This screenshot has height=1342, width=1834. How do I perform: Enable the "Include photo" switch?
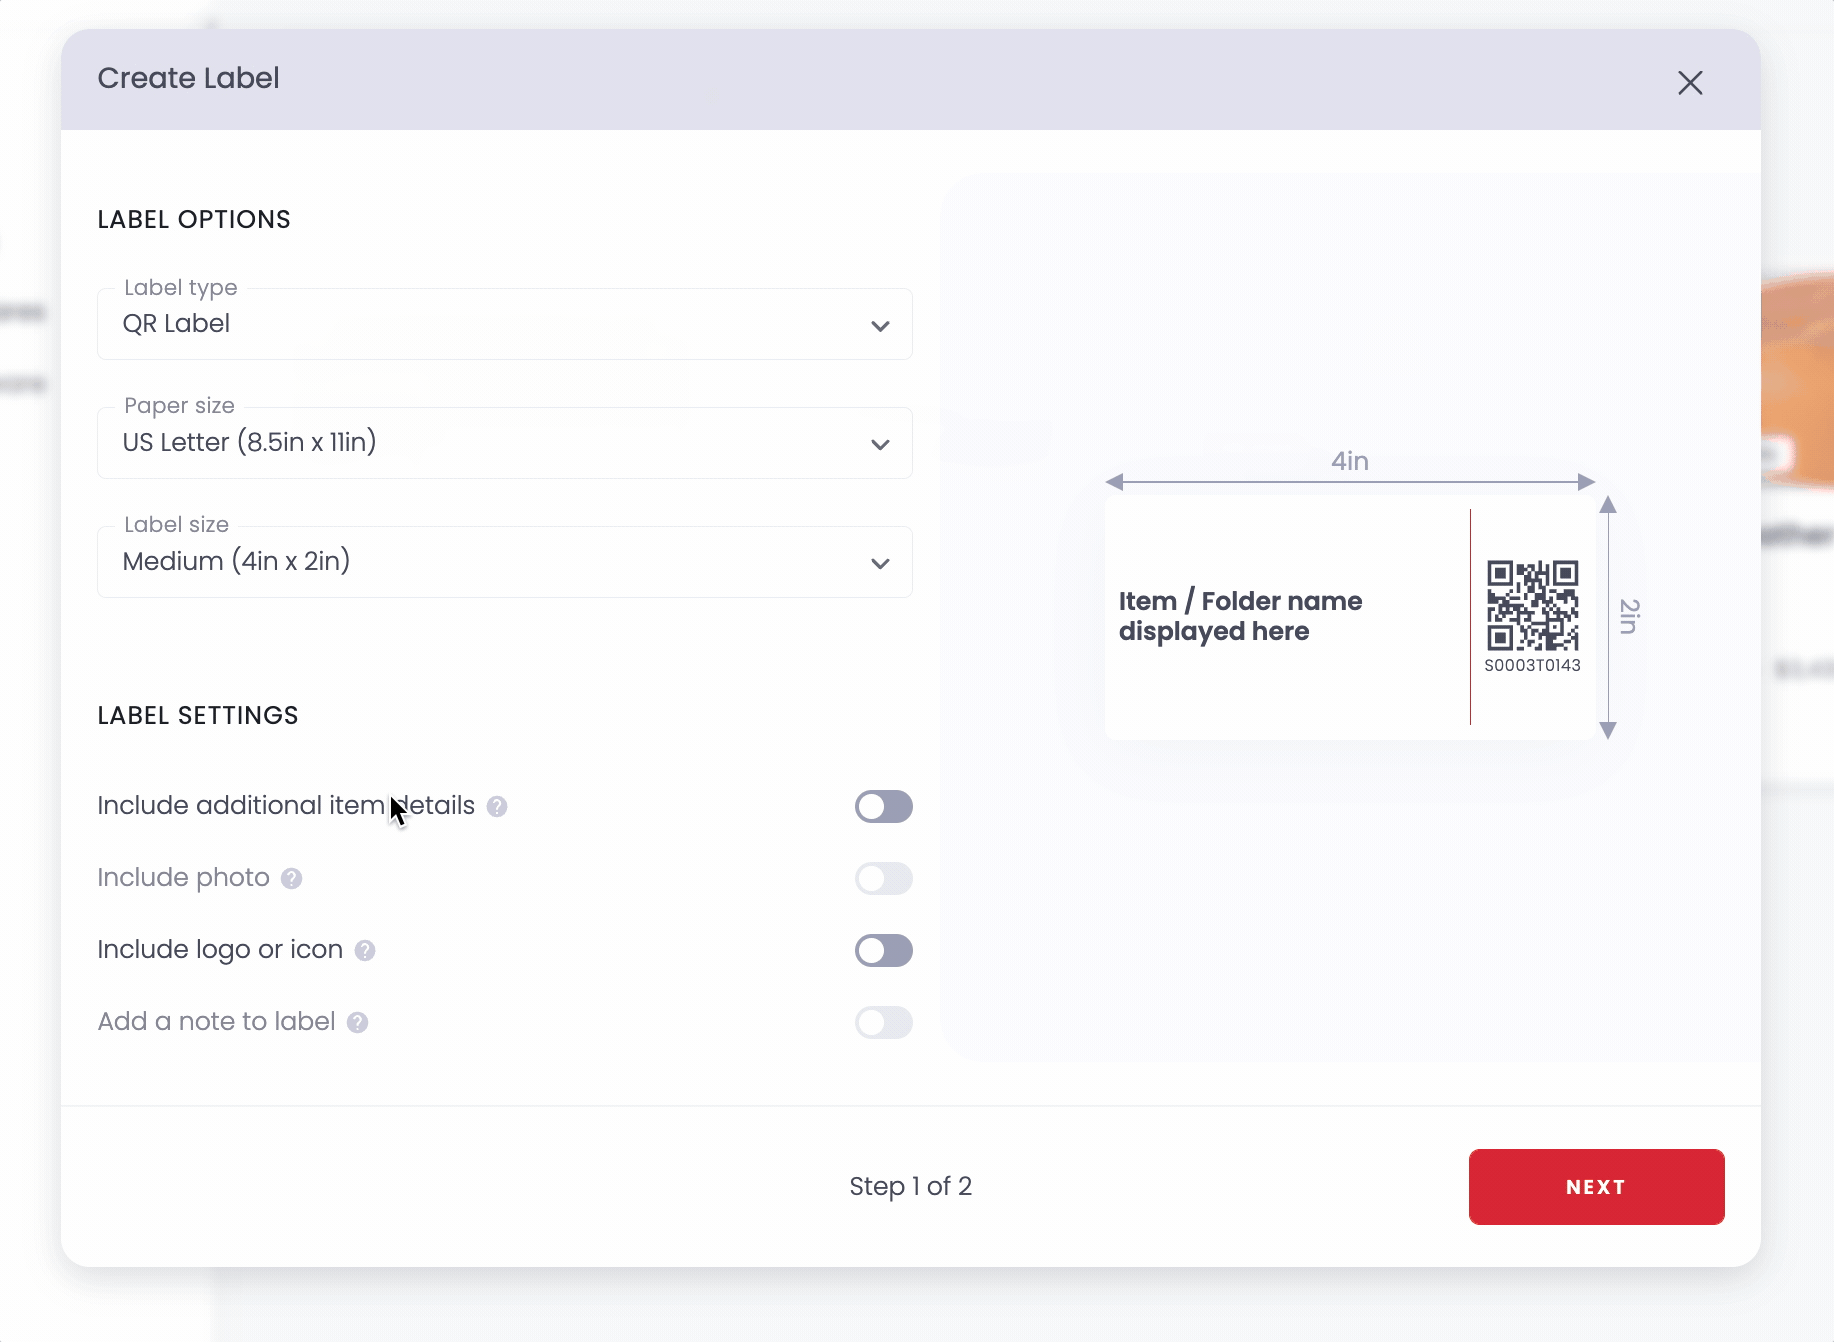(883, 878)
